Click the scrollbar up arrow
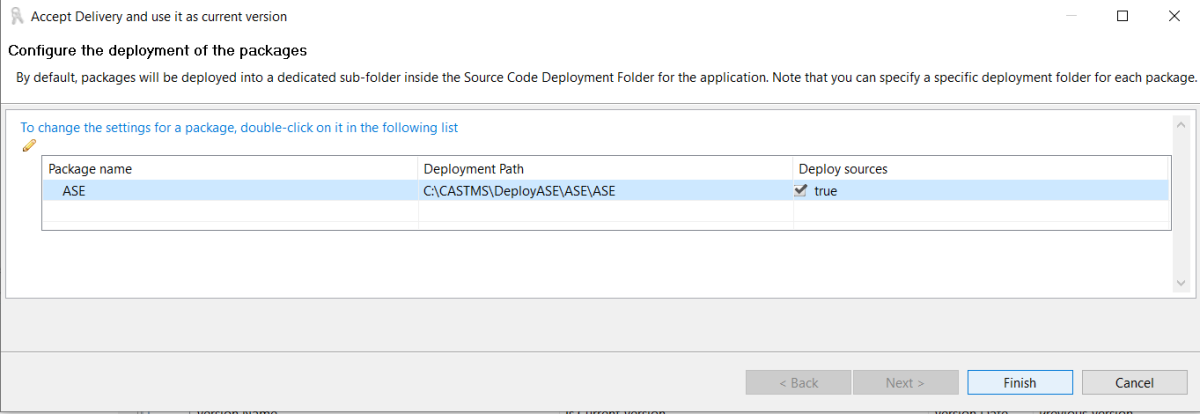Image resolution: width=1200 pixels, height=414 pixels. 1182,123
